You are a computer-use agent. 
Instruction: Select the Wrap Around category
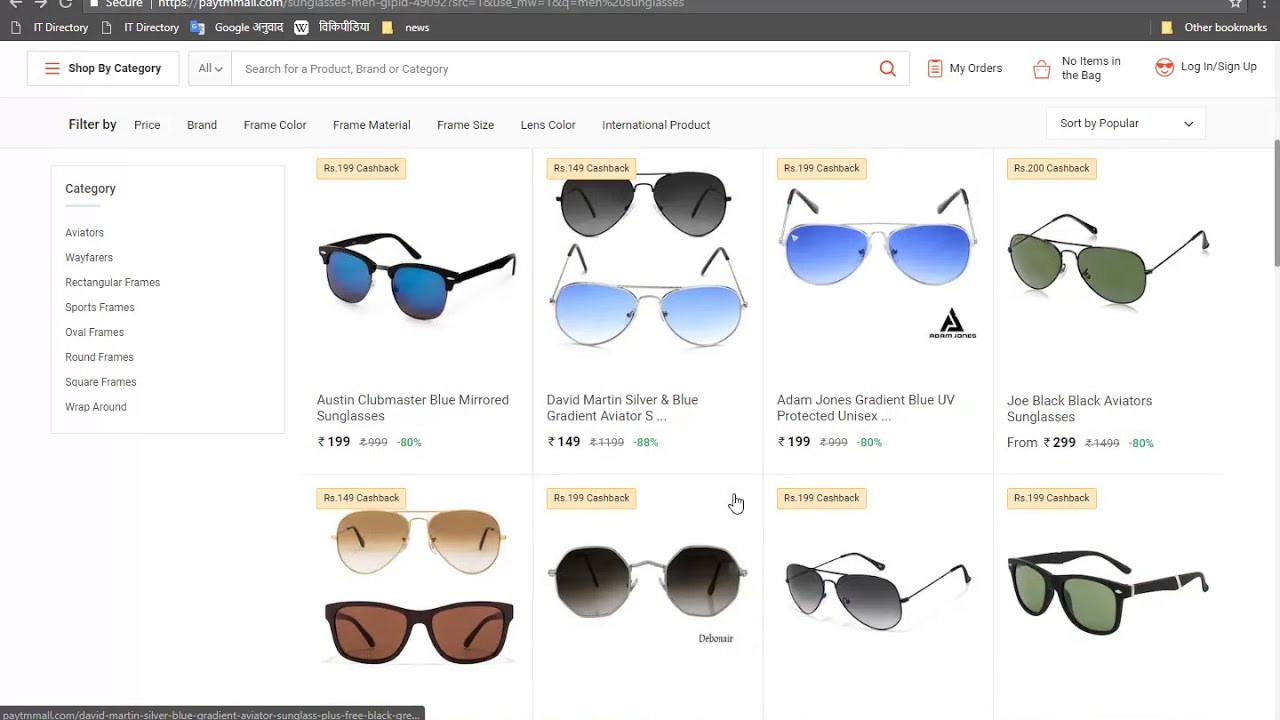(x=96, y=407)
